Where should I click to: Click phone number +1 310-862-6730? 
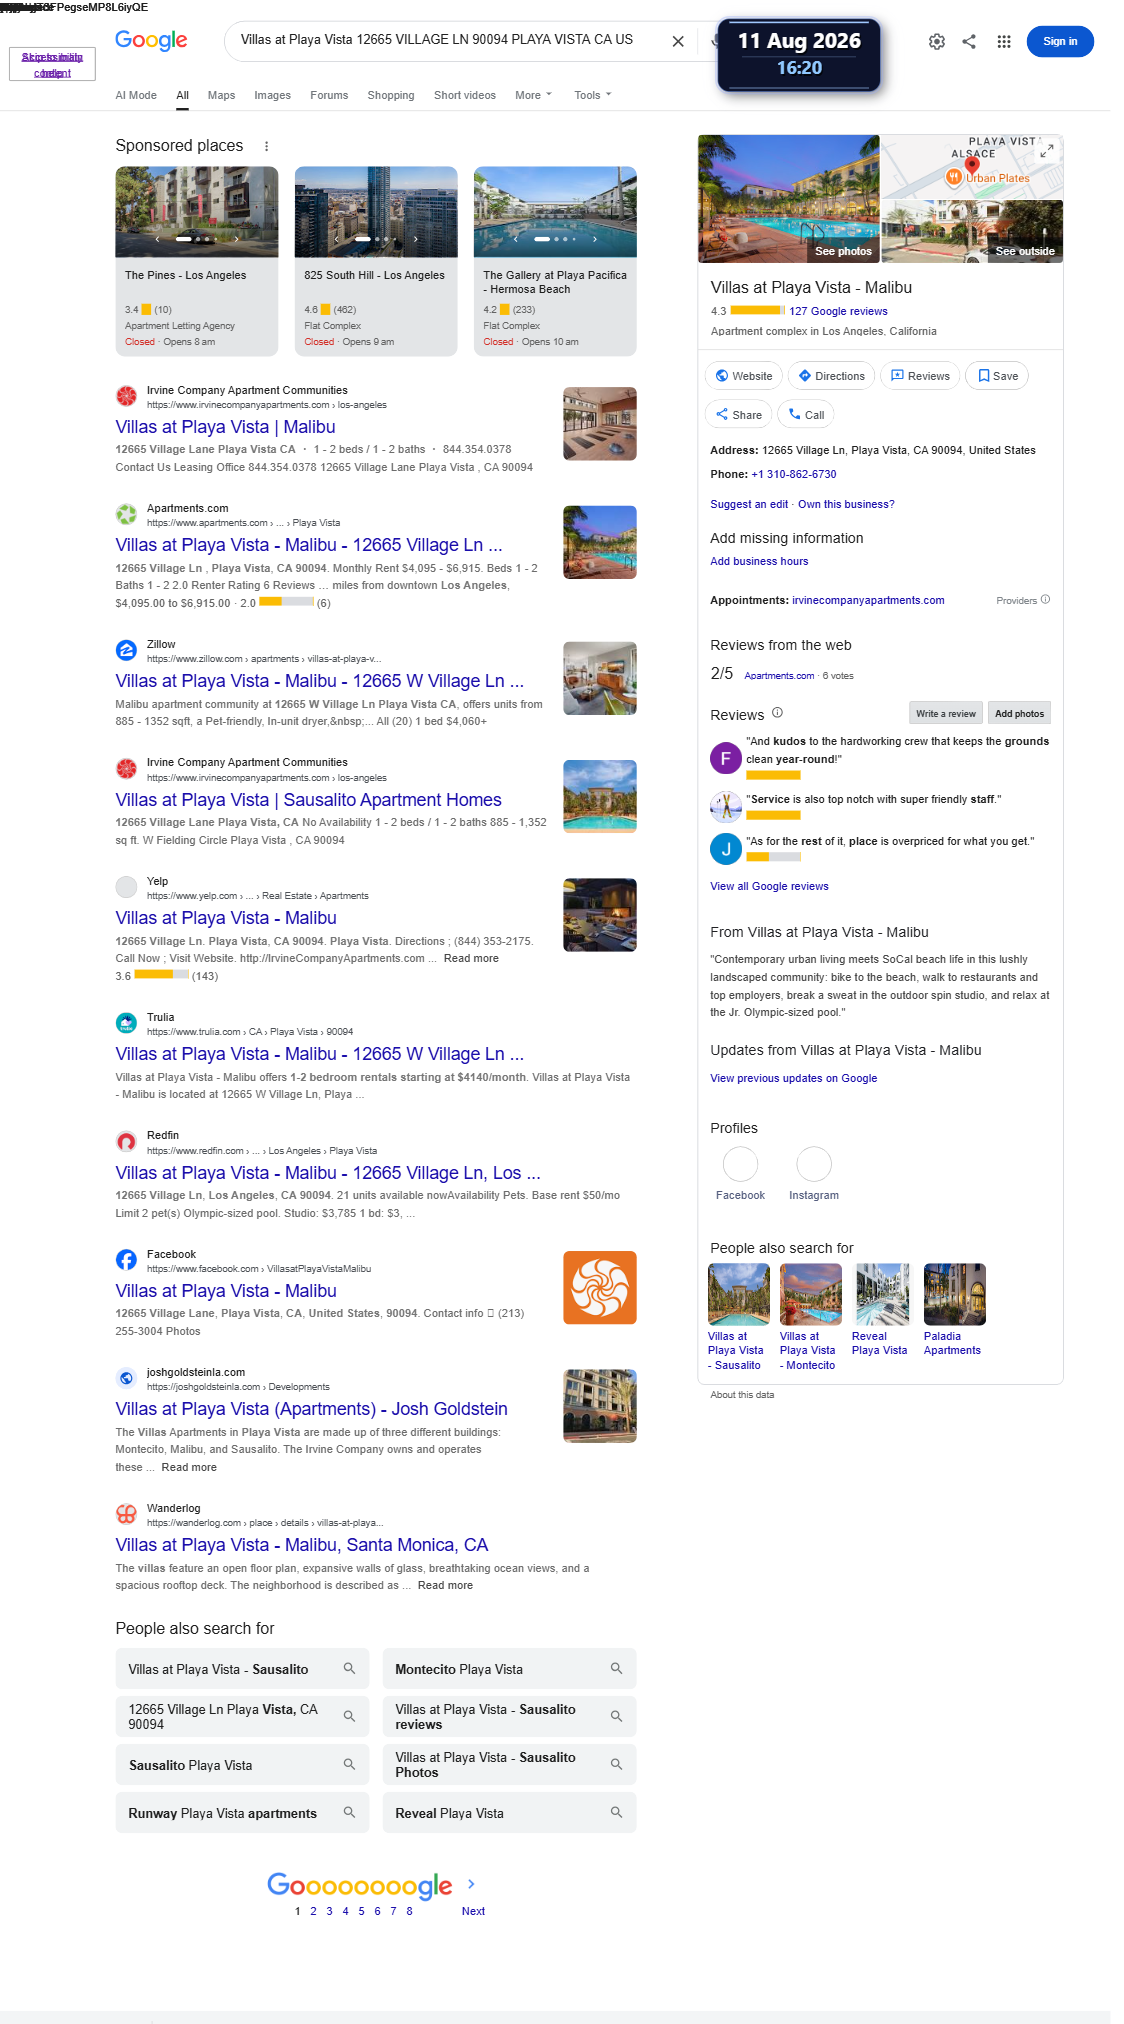coord(794,474)
